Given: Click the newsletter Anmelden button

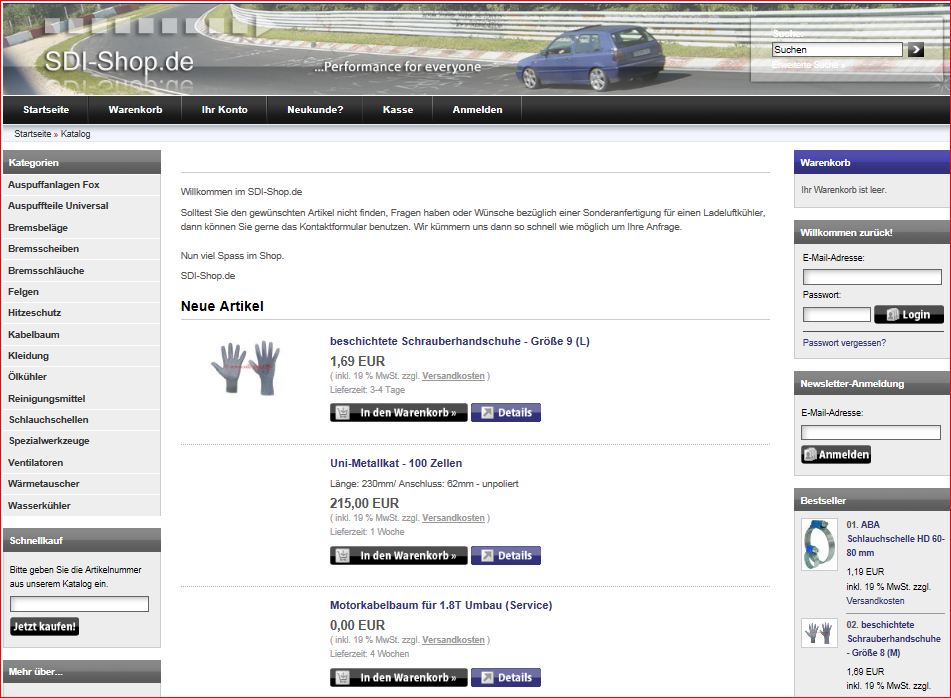Looking at the screenshot, I should pyautogui.click(x=836, y=454).
